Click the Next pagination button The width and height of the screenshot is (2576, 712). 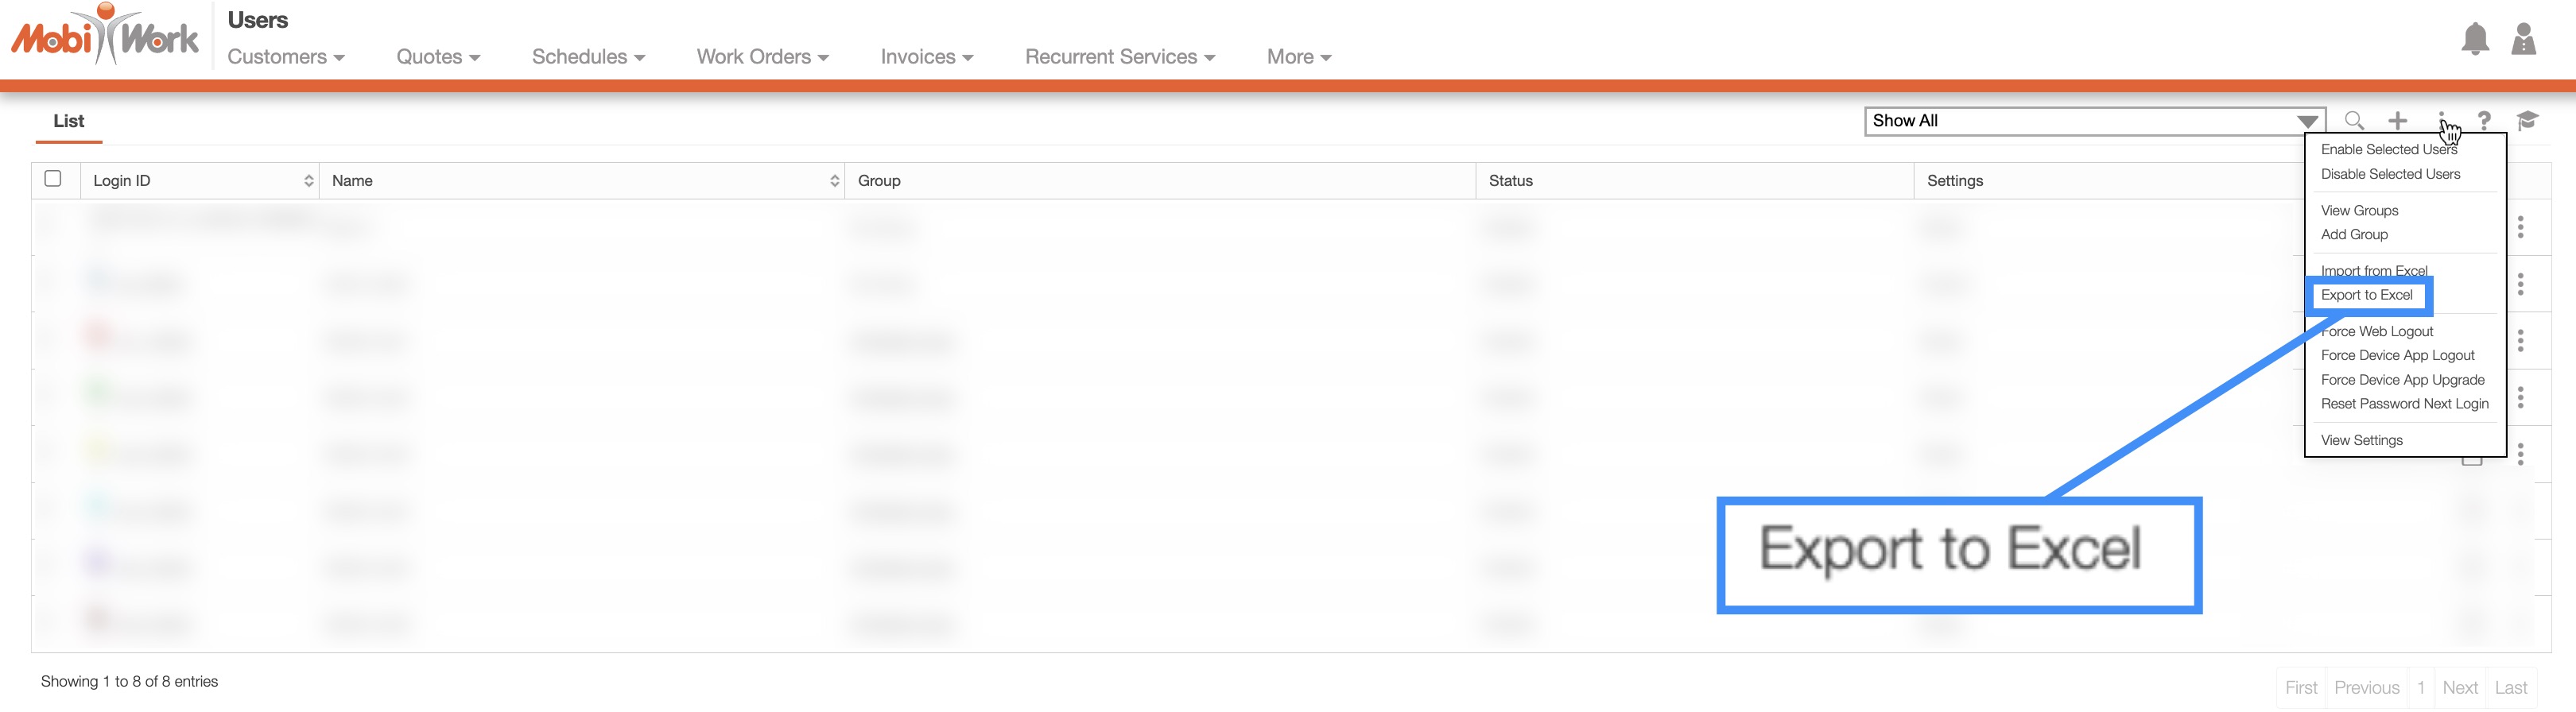point(2459,687)
